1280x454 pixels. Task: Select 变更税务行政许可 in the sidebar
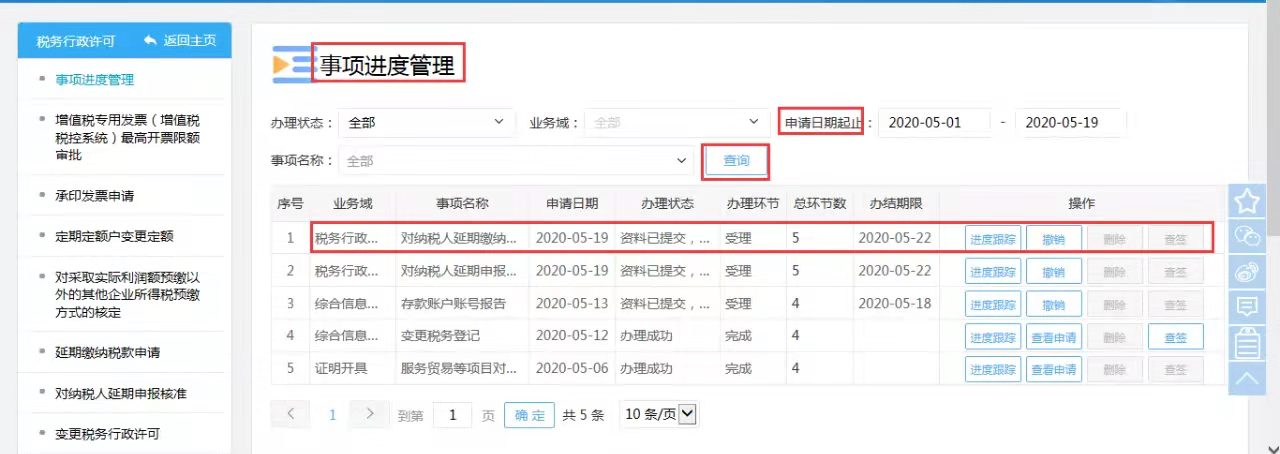107,434
